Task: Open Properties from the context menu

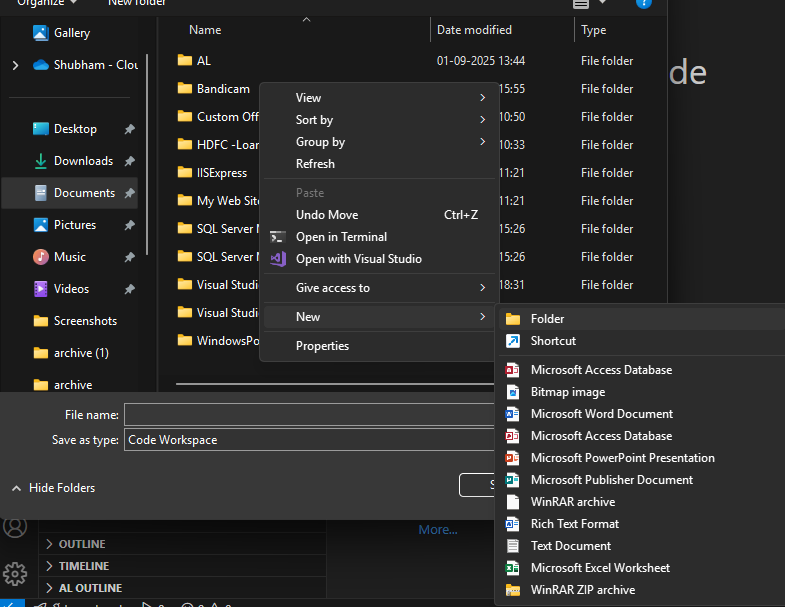Action: 322,346
